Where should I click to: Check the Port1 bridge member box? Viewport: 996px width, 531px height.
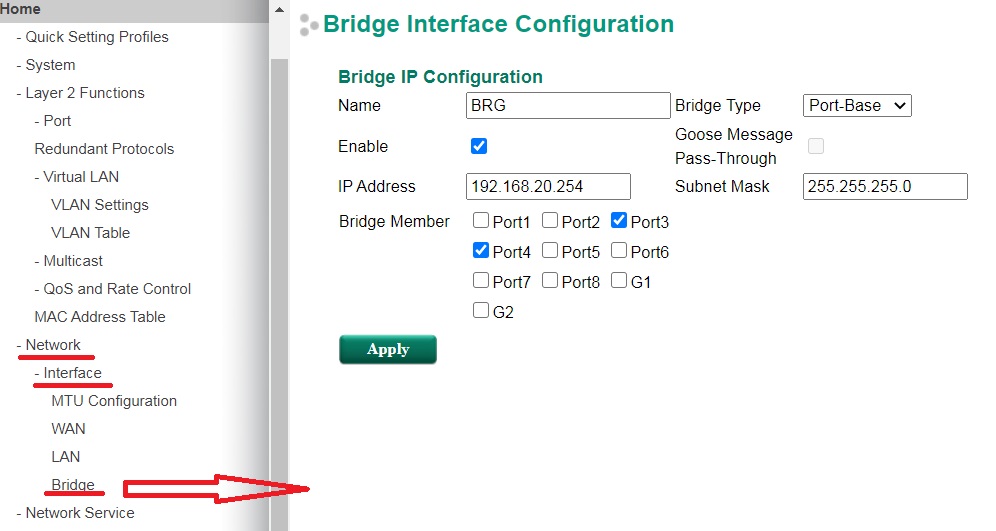point(481,220)
